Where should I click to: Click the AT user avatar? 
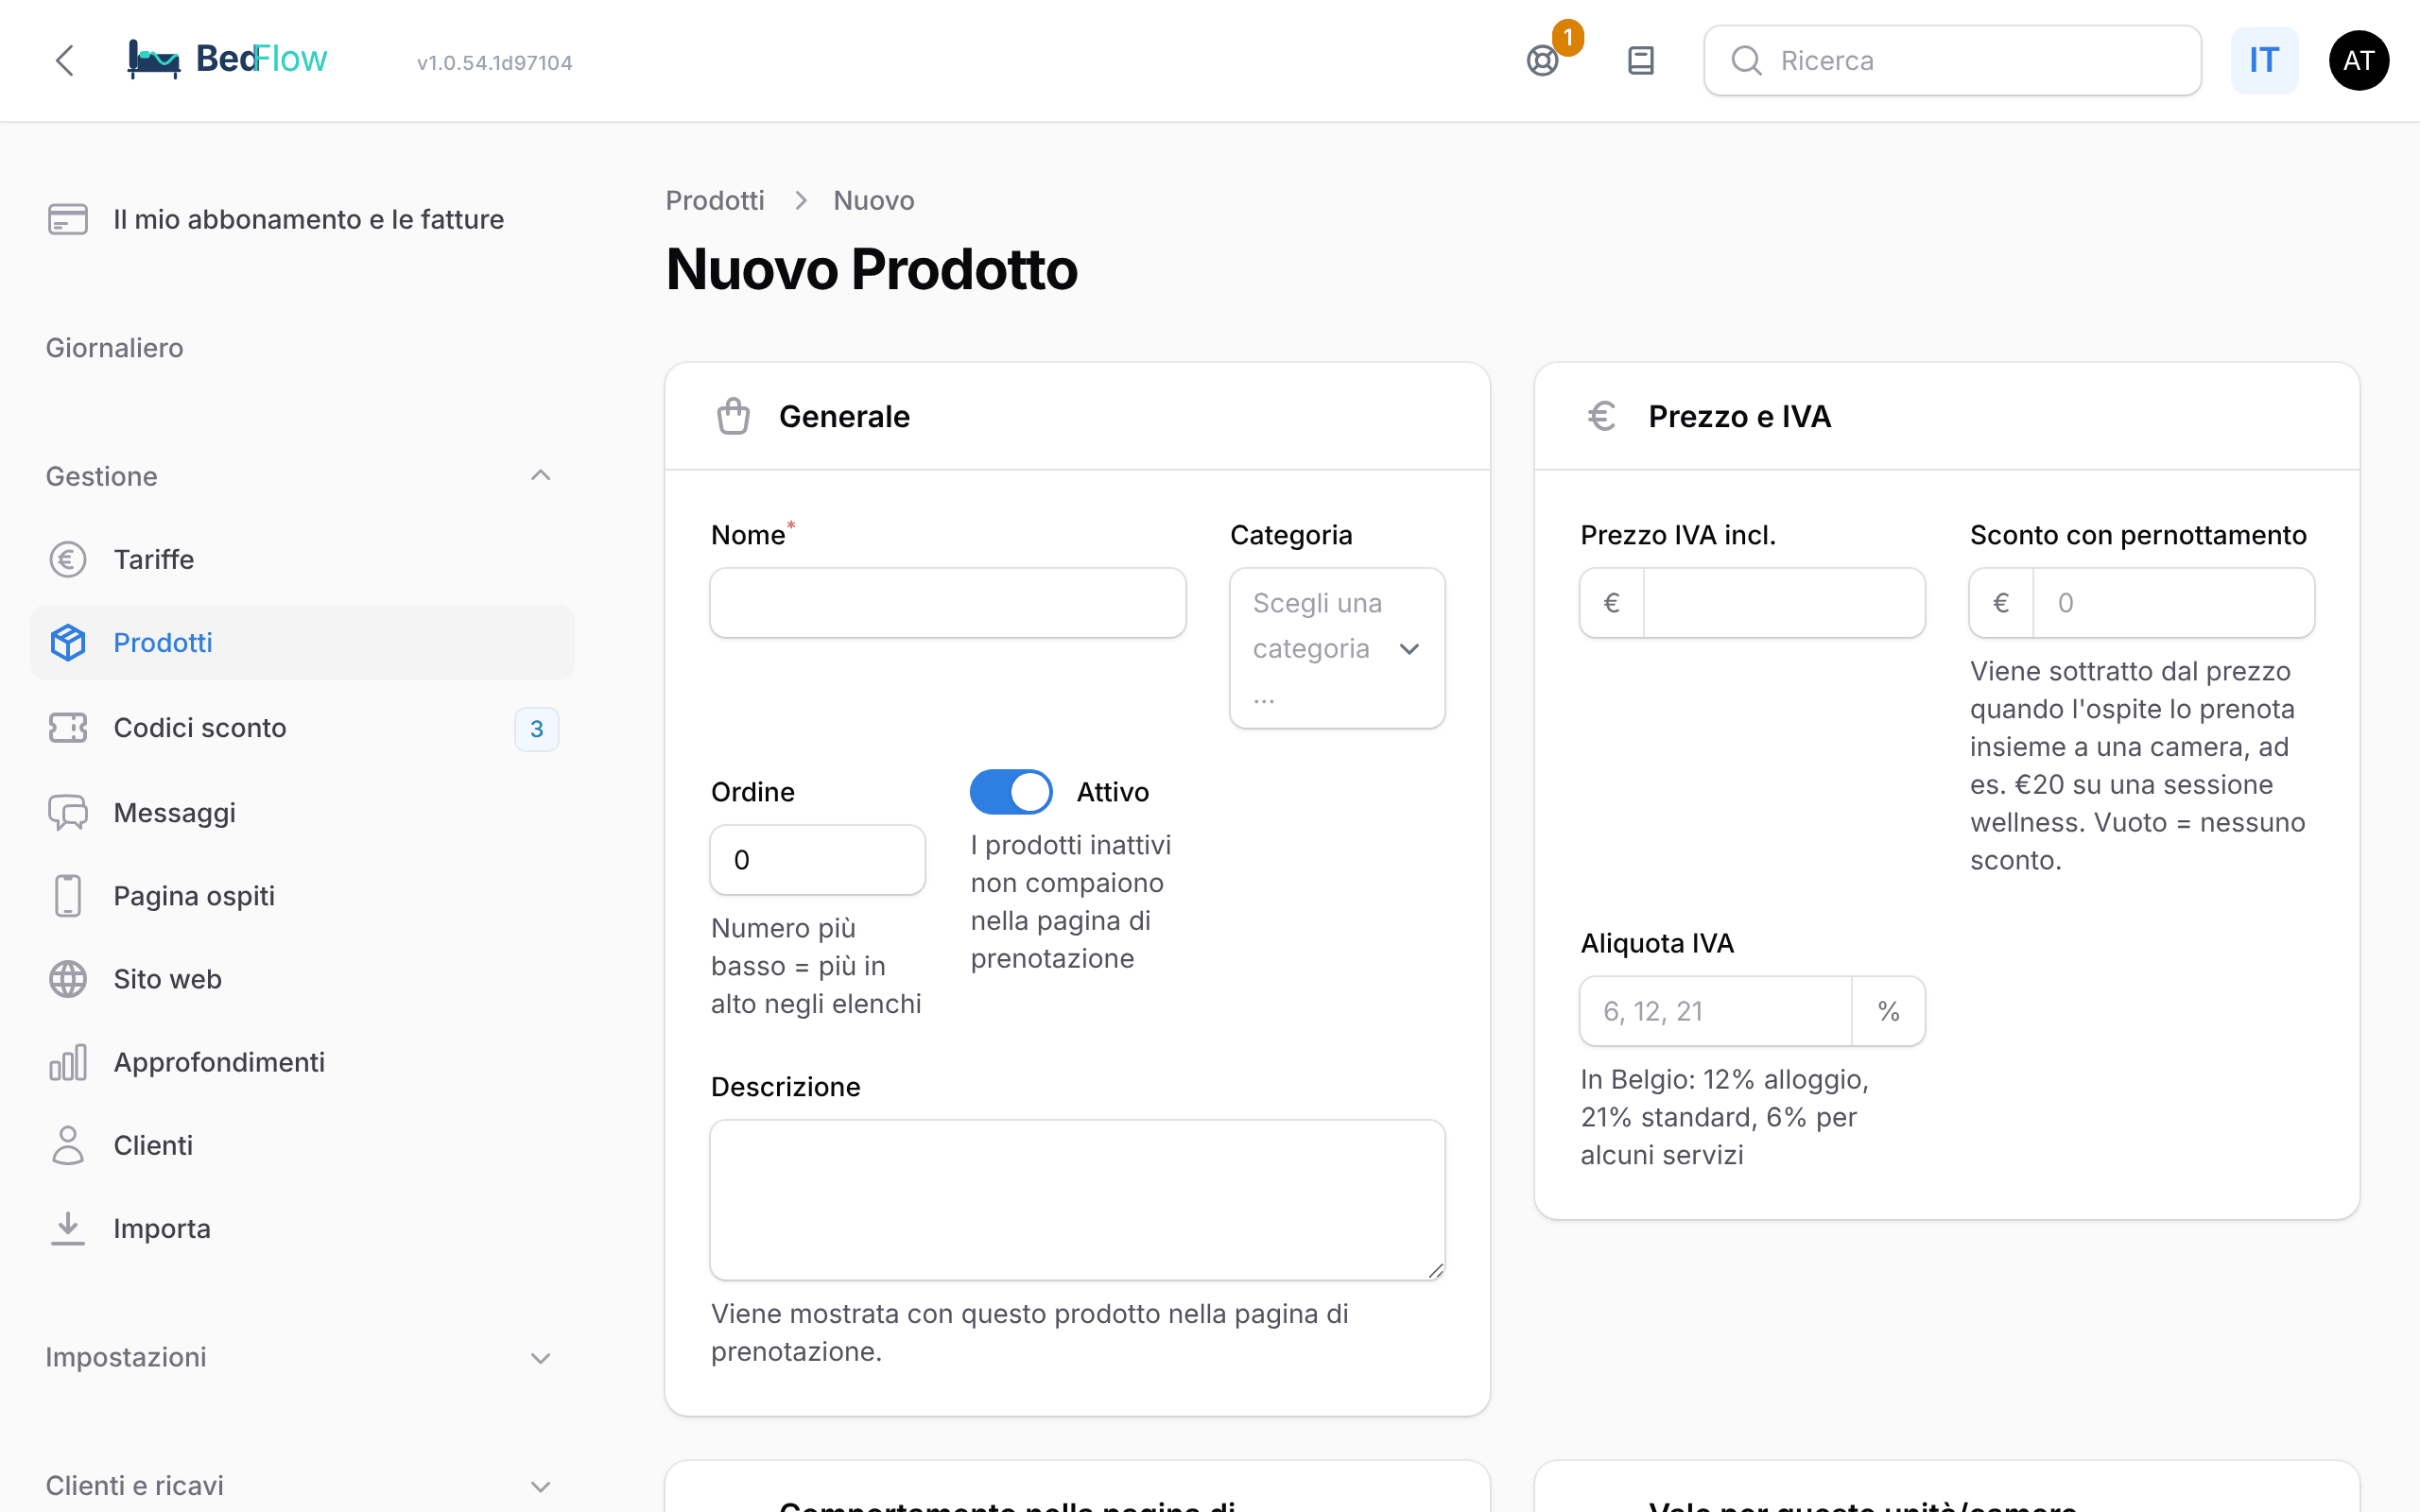2359,61
